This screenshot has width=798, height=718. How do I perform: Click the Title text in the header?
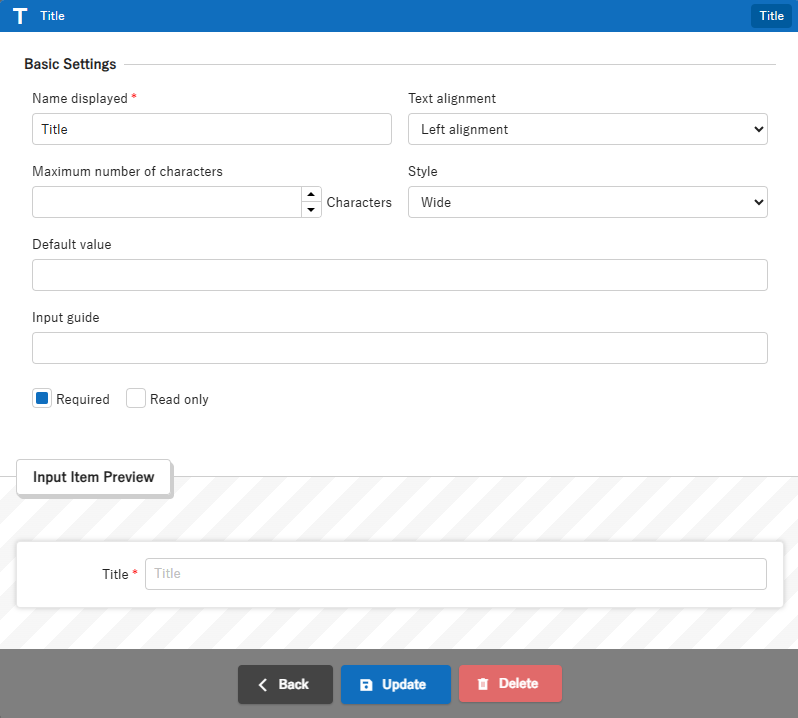52,16
